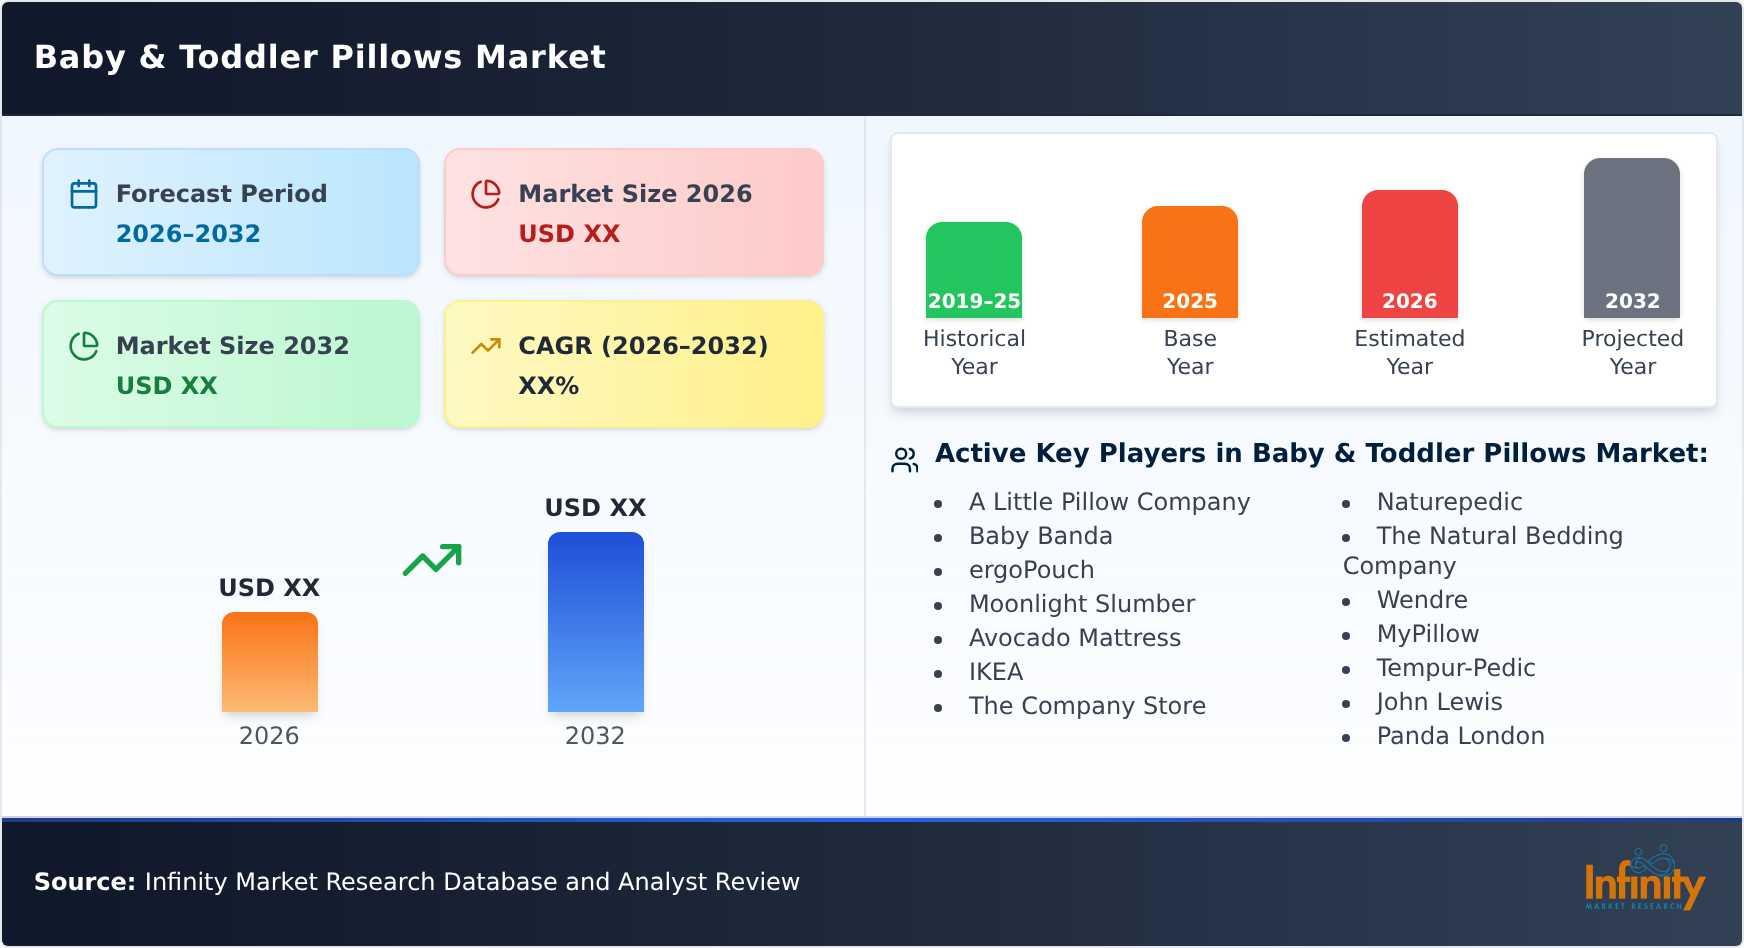Screen dimensions: 1744x948
Task: Select the green 2019-25 Historical Year bar
Action: coord(974,270)
